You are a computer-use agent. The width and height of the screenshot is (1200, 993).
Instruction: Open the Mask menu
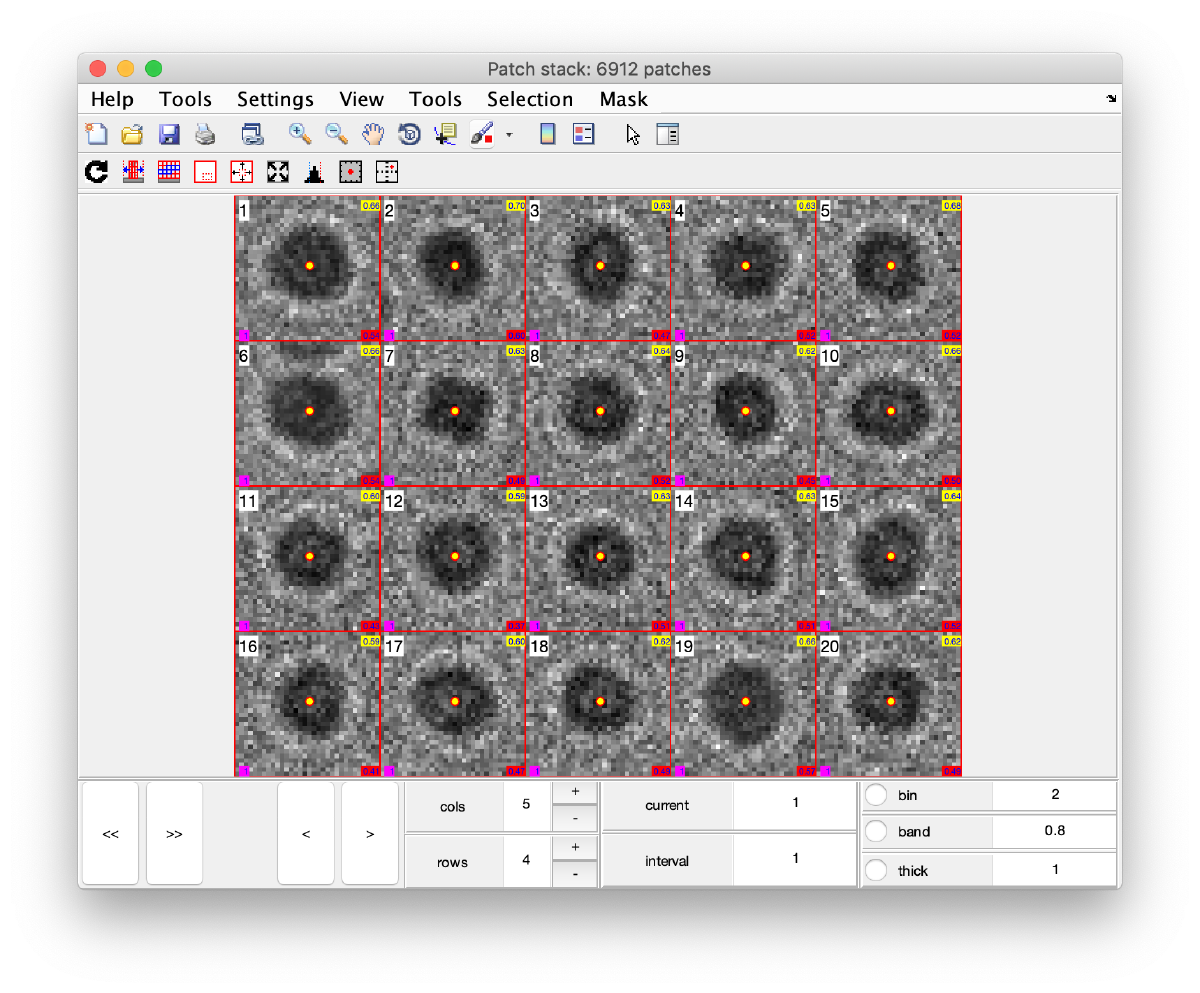[x=623, y=99]
